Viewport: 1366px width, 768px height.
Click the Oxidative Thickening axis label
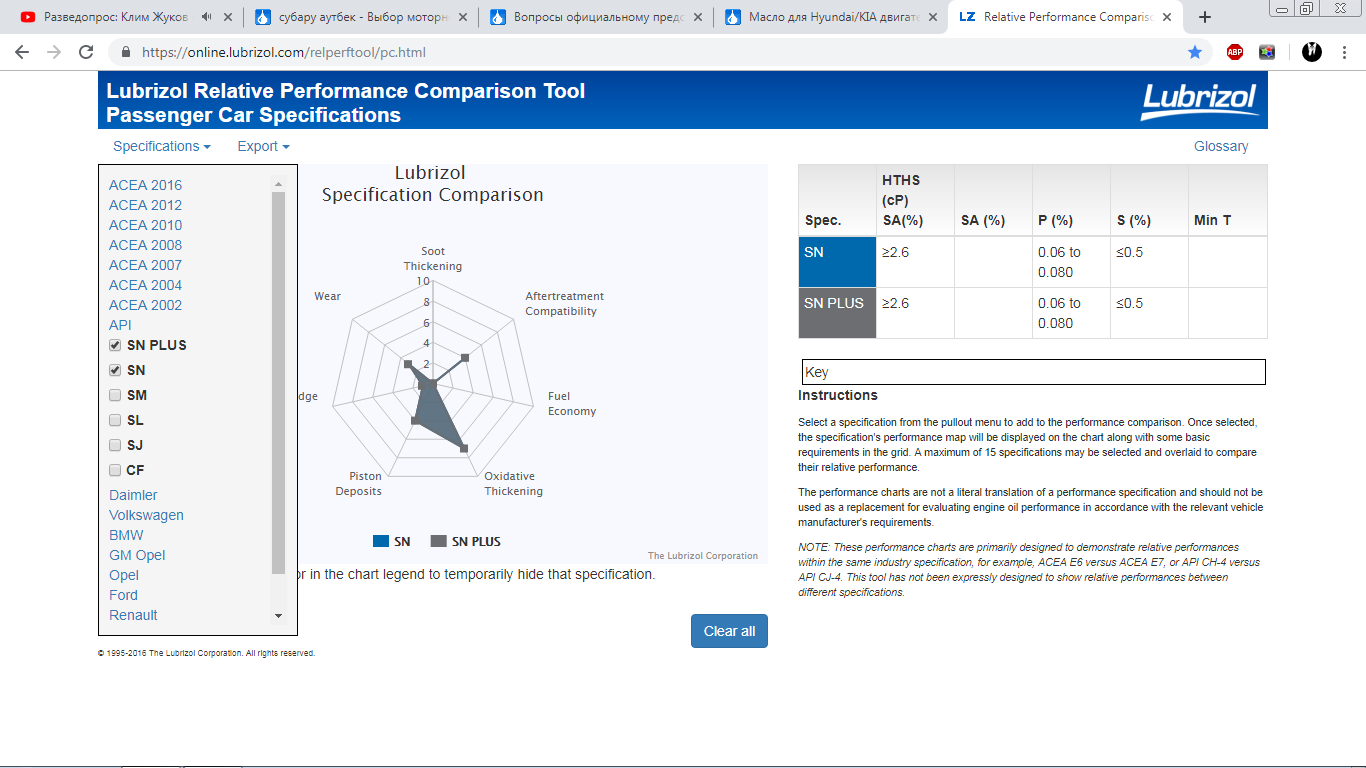514,483
